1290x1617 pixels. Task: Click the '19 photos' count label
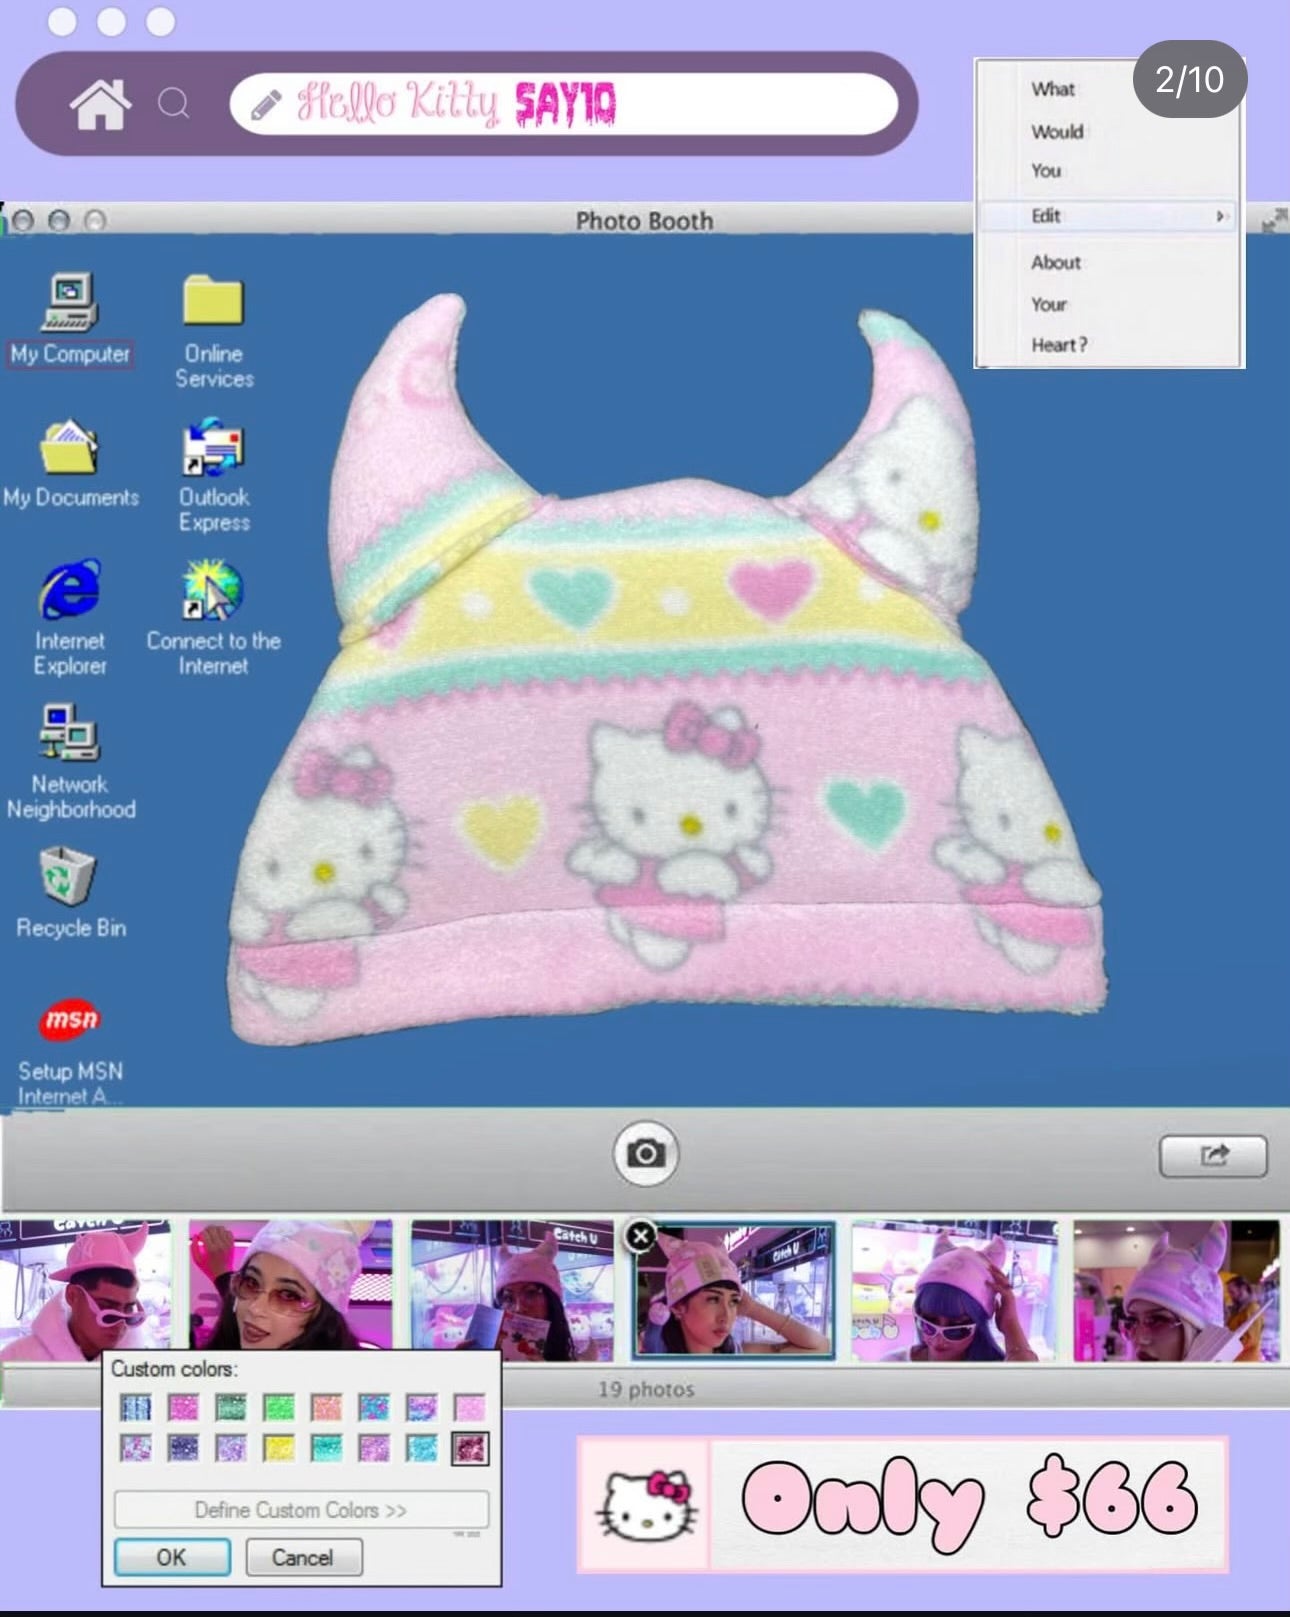click(646, 1389)
